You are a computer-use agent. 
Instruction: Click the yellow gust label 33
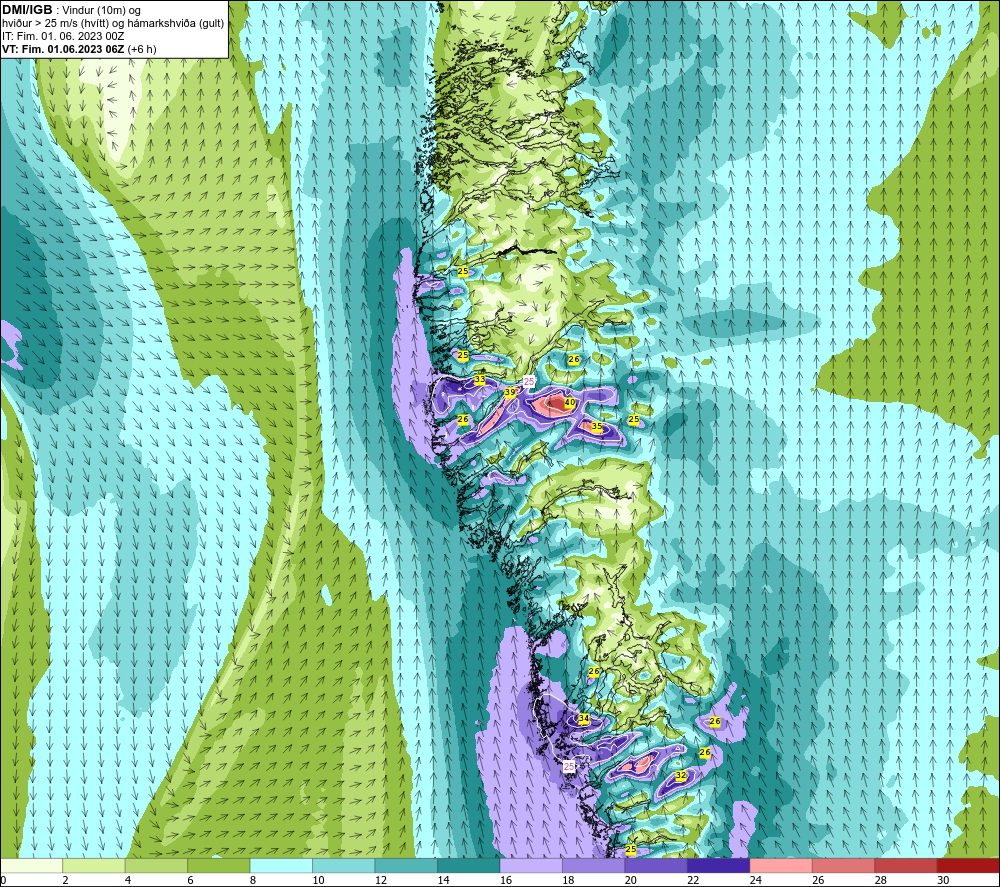pyautogui.click(x=480, y=380)
